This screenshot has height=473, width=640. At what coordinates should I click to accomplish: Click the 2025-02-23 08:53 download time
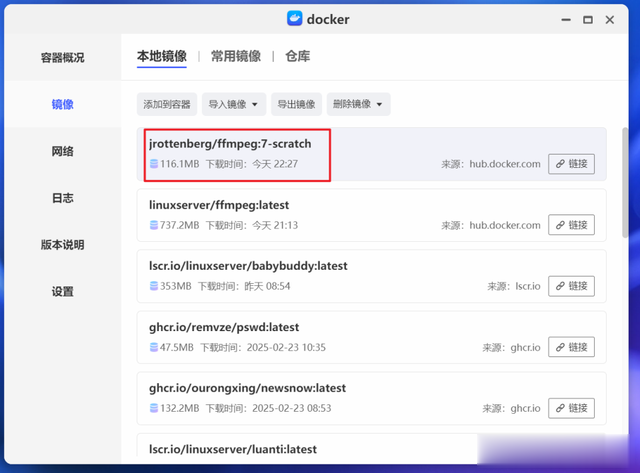point(291,408)
